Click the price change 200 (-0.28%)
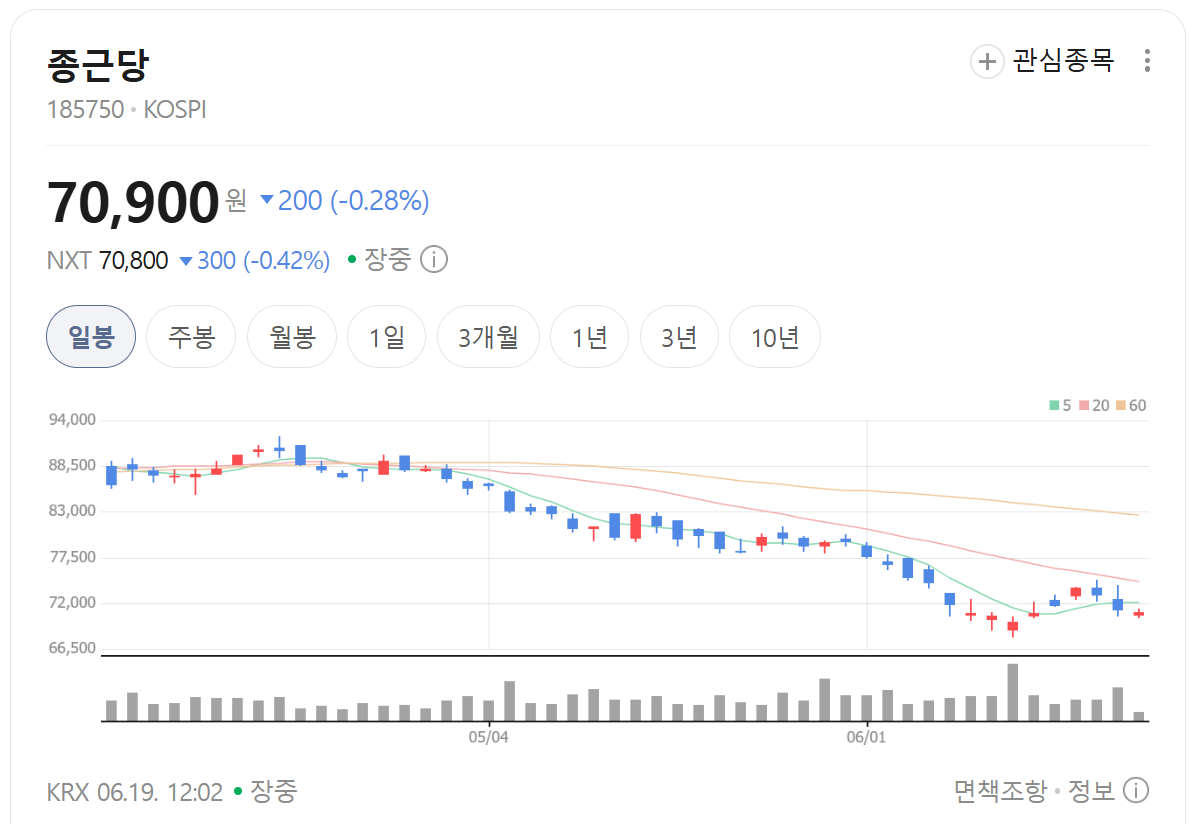 (x=345, y=201)
